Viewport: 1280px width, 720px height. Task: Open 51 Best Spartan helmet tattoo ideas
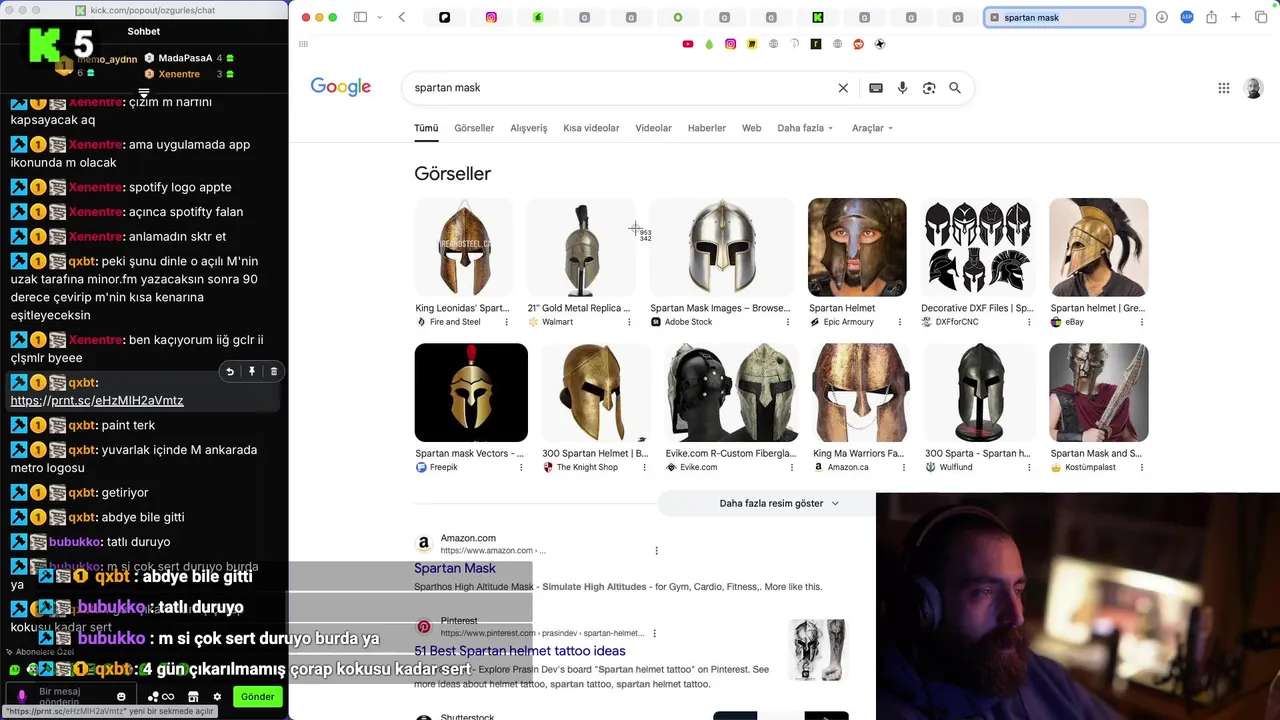click(520, 651)
